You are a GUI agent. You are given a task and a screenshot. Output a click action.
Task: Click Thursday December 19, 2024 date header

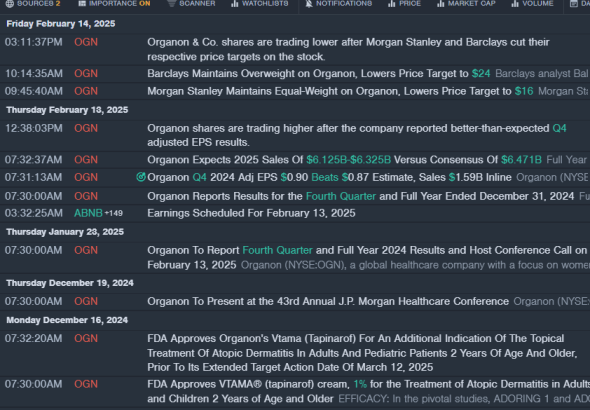tap(70, 283)
